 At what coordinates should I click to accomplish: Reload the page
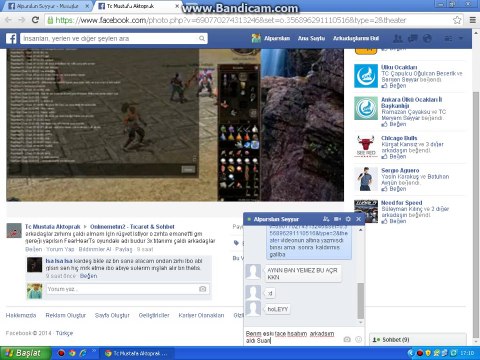click(35, 20)
